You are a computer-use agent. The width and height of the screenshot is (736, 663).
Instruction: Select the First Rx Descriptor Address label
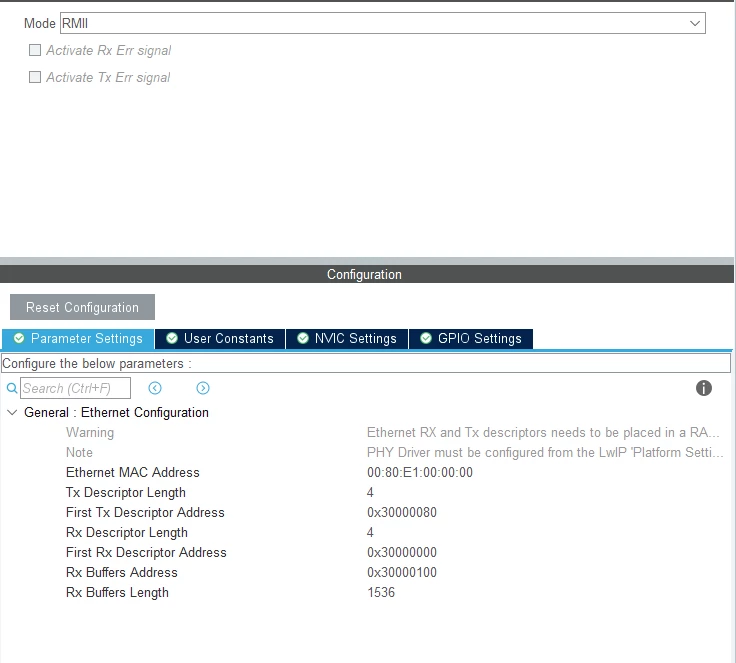(146, 552)
